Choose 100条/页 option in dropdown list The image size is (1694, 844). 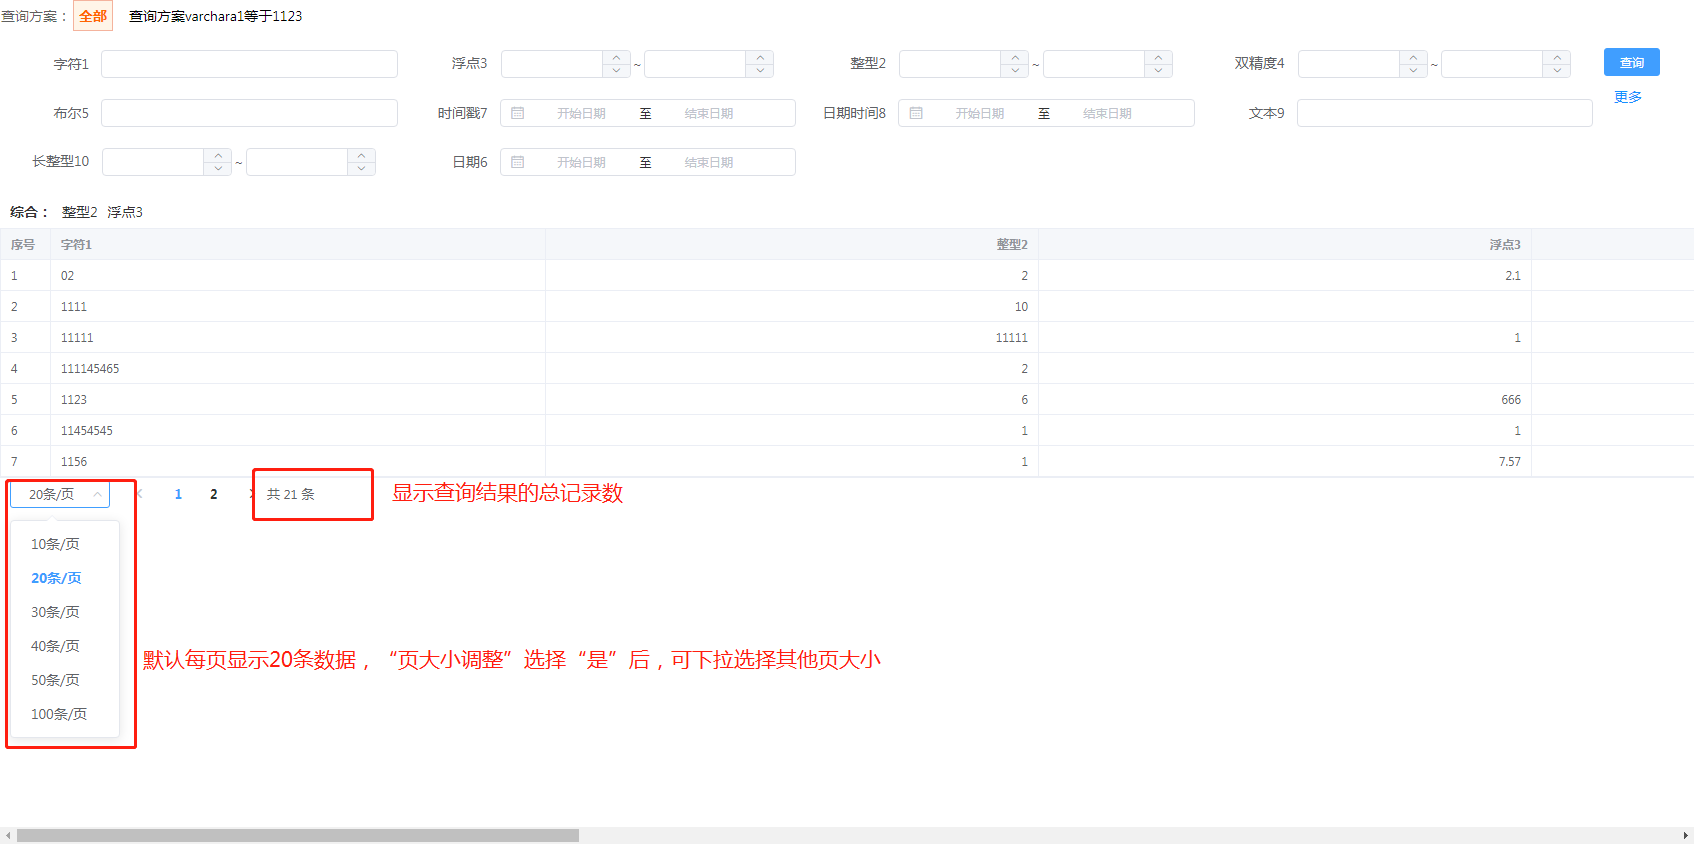59,714
